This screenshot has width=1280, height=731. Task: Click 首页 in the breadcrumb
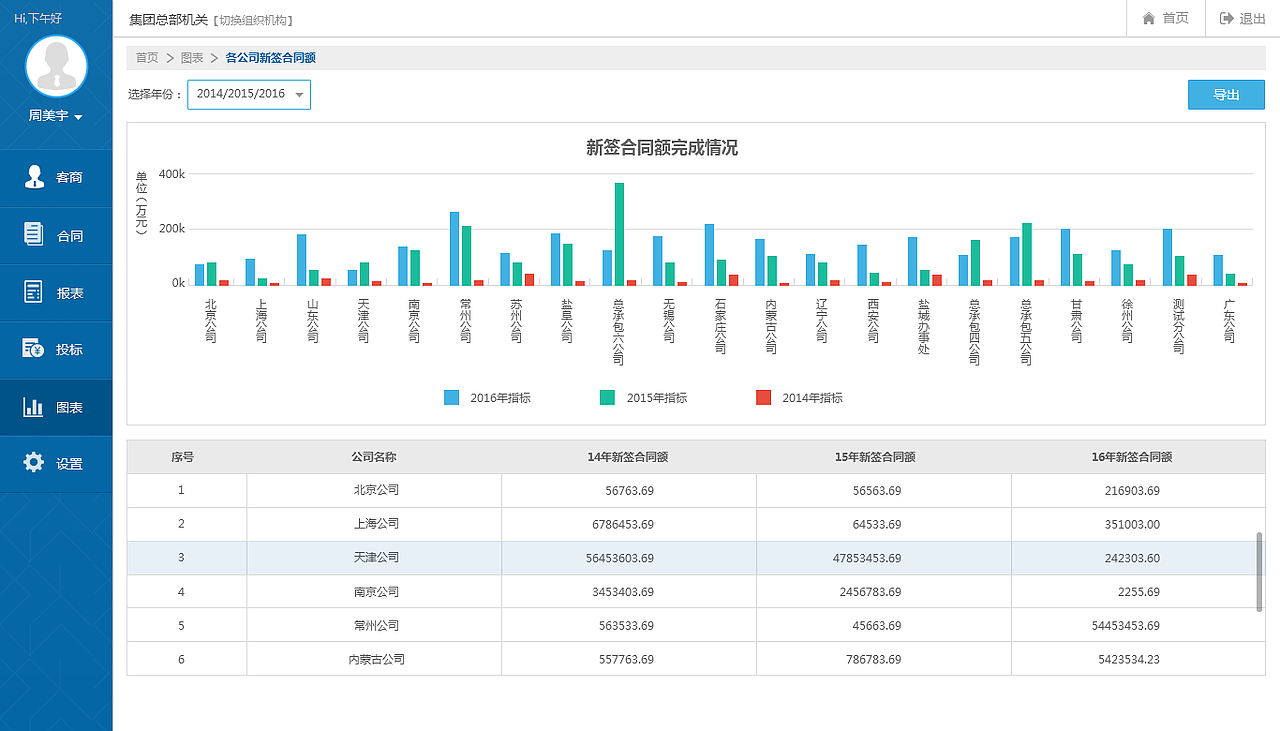point(147,58)
